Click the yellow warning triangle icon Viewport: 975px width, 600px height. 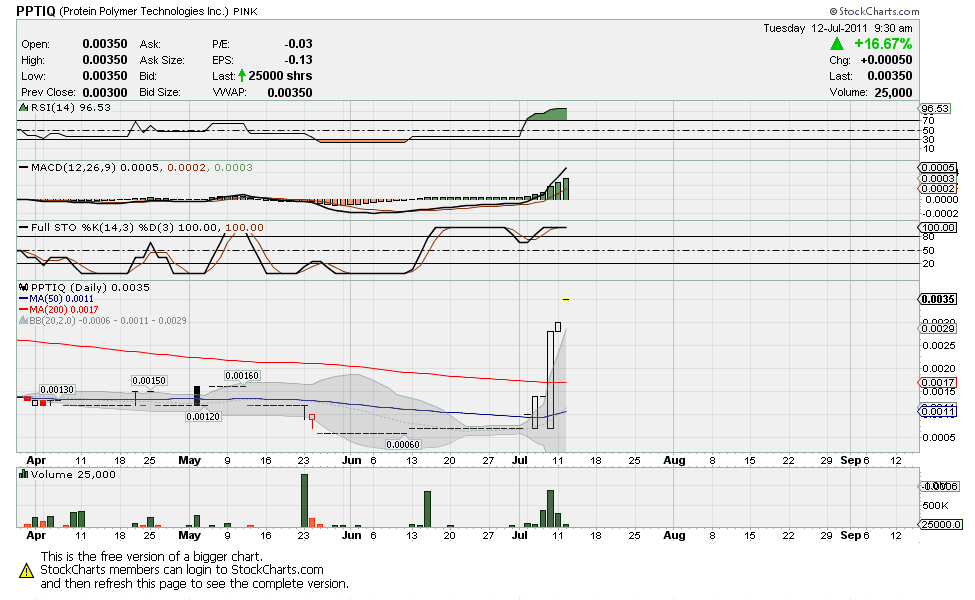tap(26, 570)
